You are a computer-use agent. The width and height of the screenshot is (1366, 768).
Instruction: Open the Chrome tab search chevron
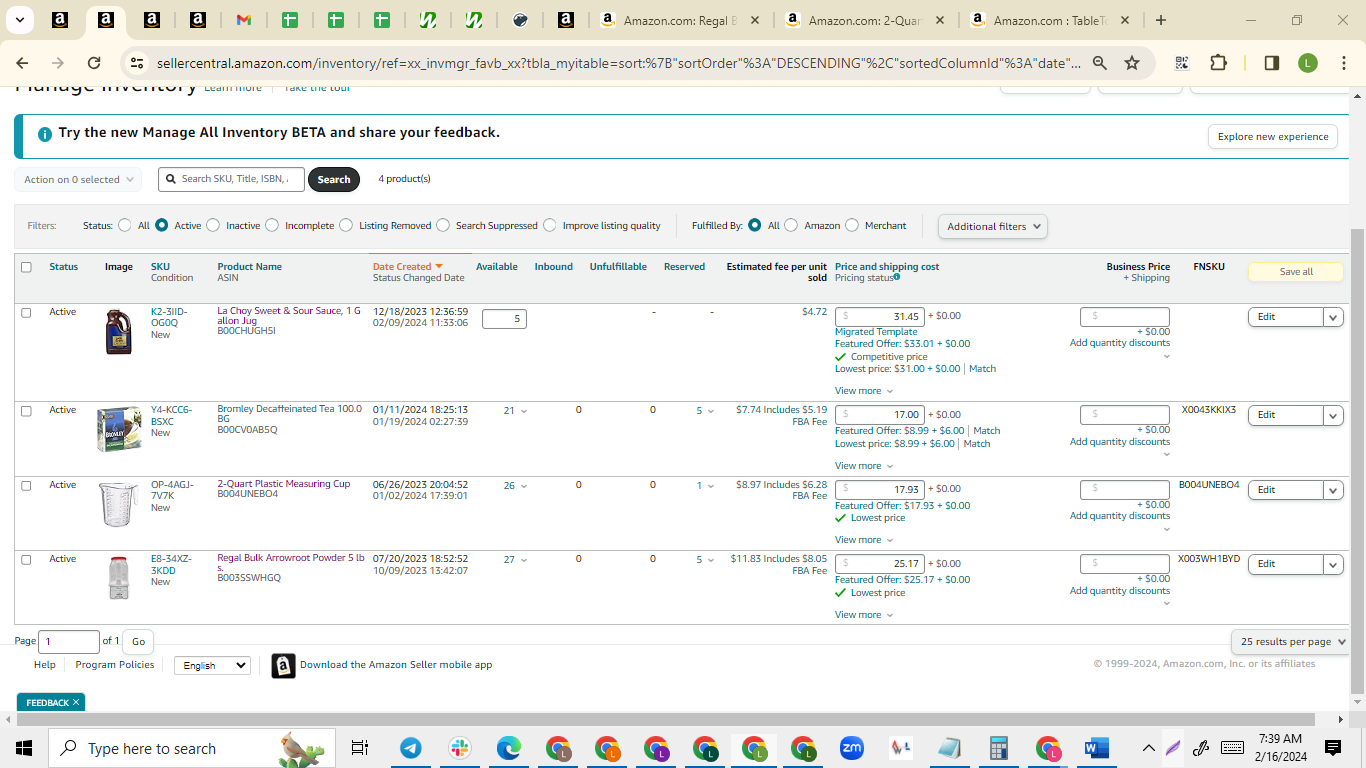click(20, 20)
